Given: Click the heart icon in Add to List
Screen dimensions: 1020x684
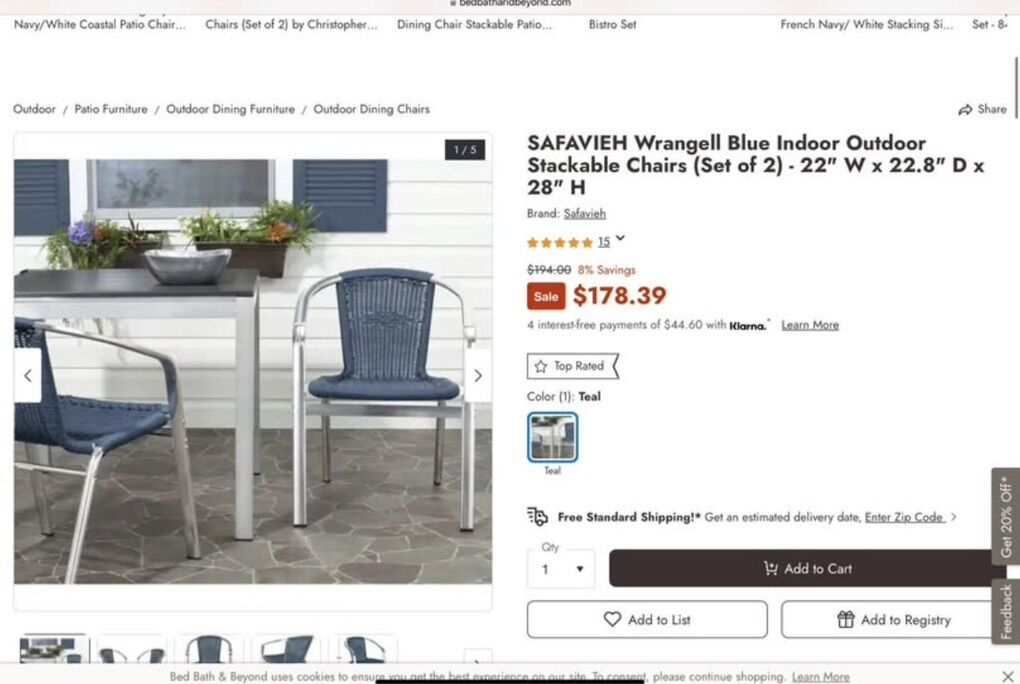Looking at the screenshot, I should click(x=612, y=619).
